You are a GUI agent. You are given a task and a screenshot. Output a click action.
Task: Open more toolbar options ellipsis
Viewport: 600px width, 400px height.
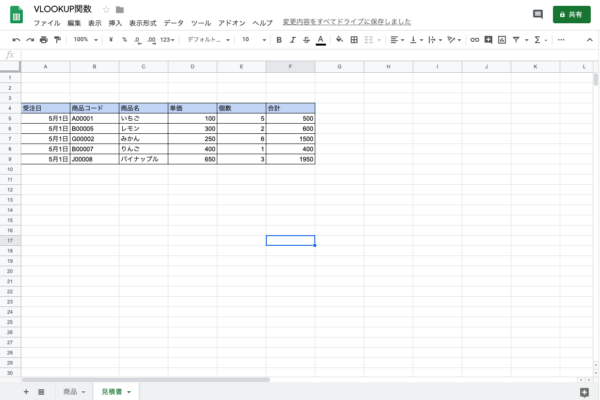coord(561,39)
